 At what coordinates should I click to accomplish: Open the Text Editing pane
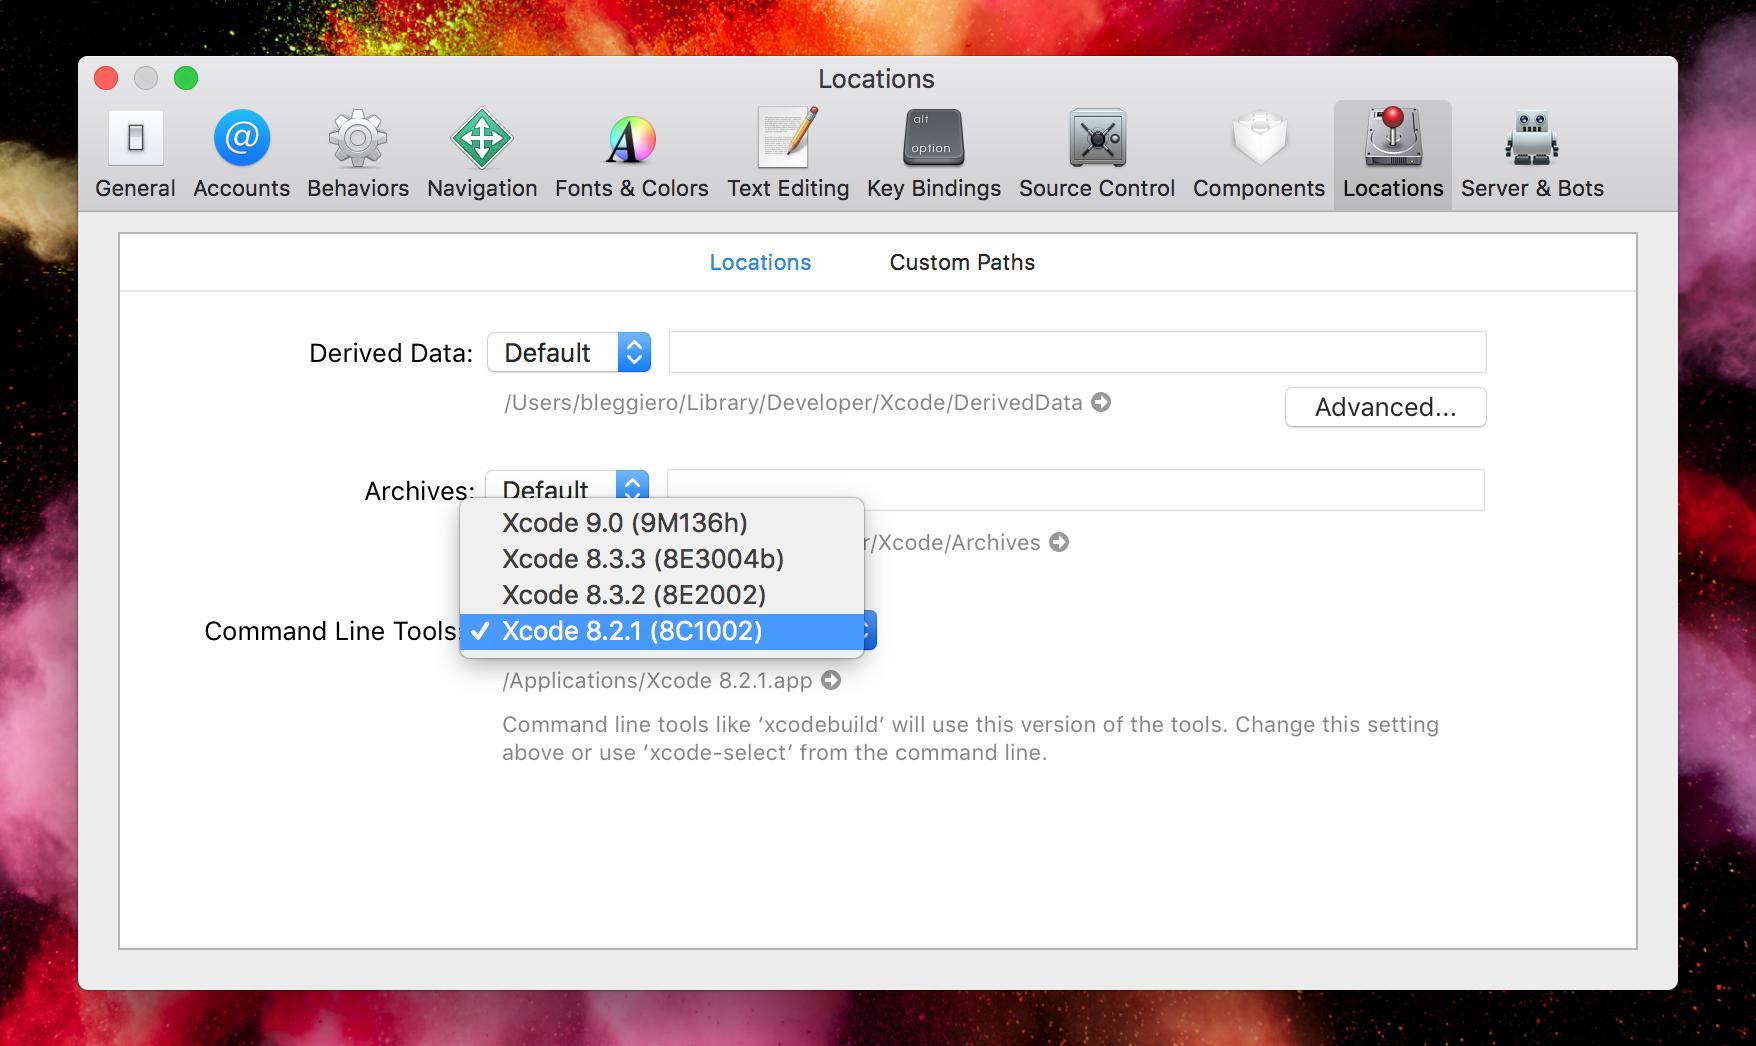(787, 152)
